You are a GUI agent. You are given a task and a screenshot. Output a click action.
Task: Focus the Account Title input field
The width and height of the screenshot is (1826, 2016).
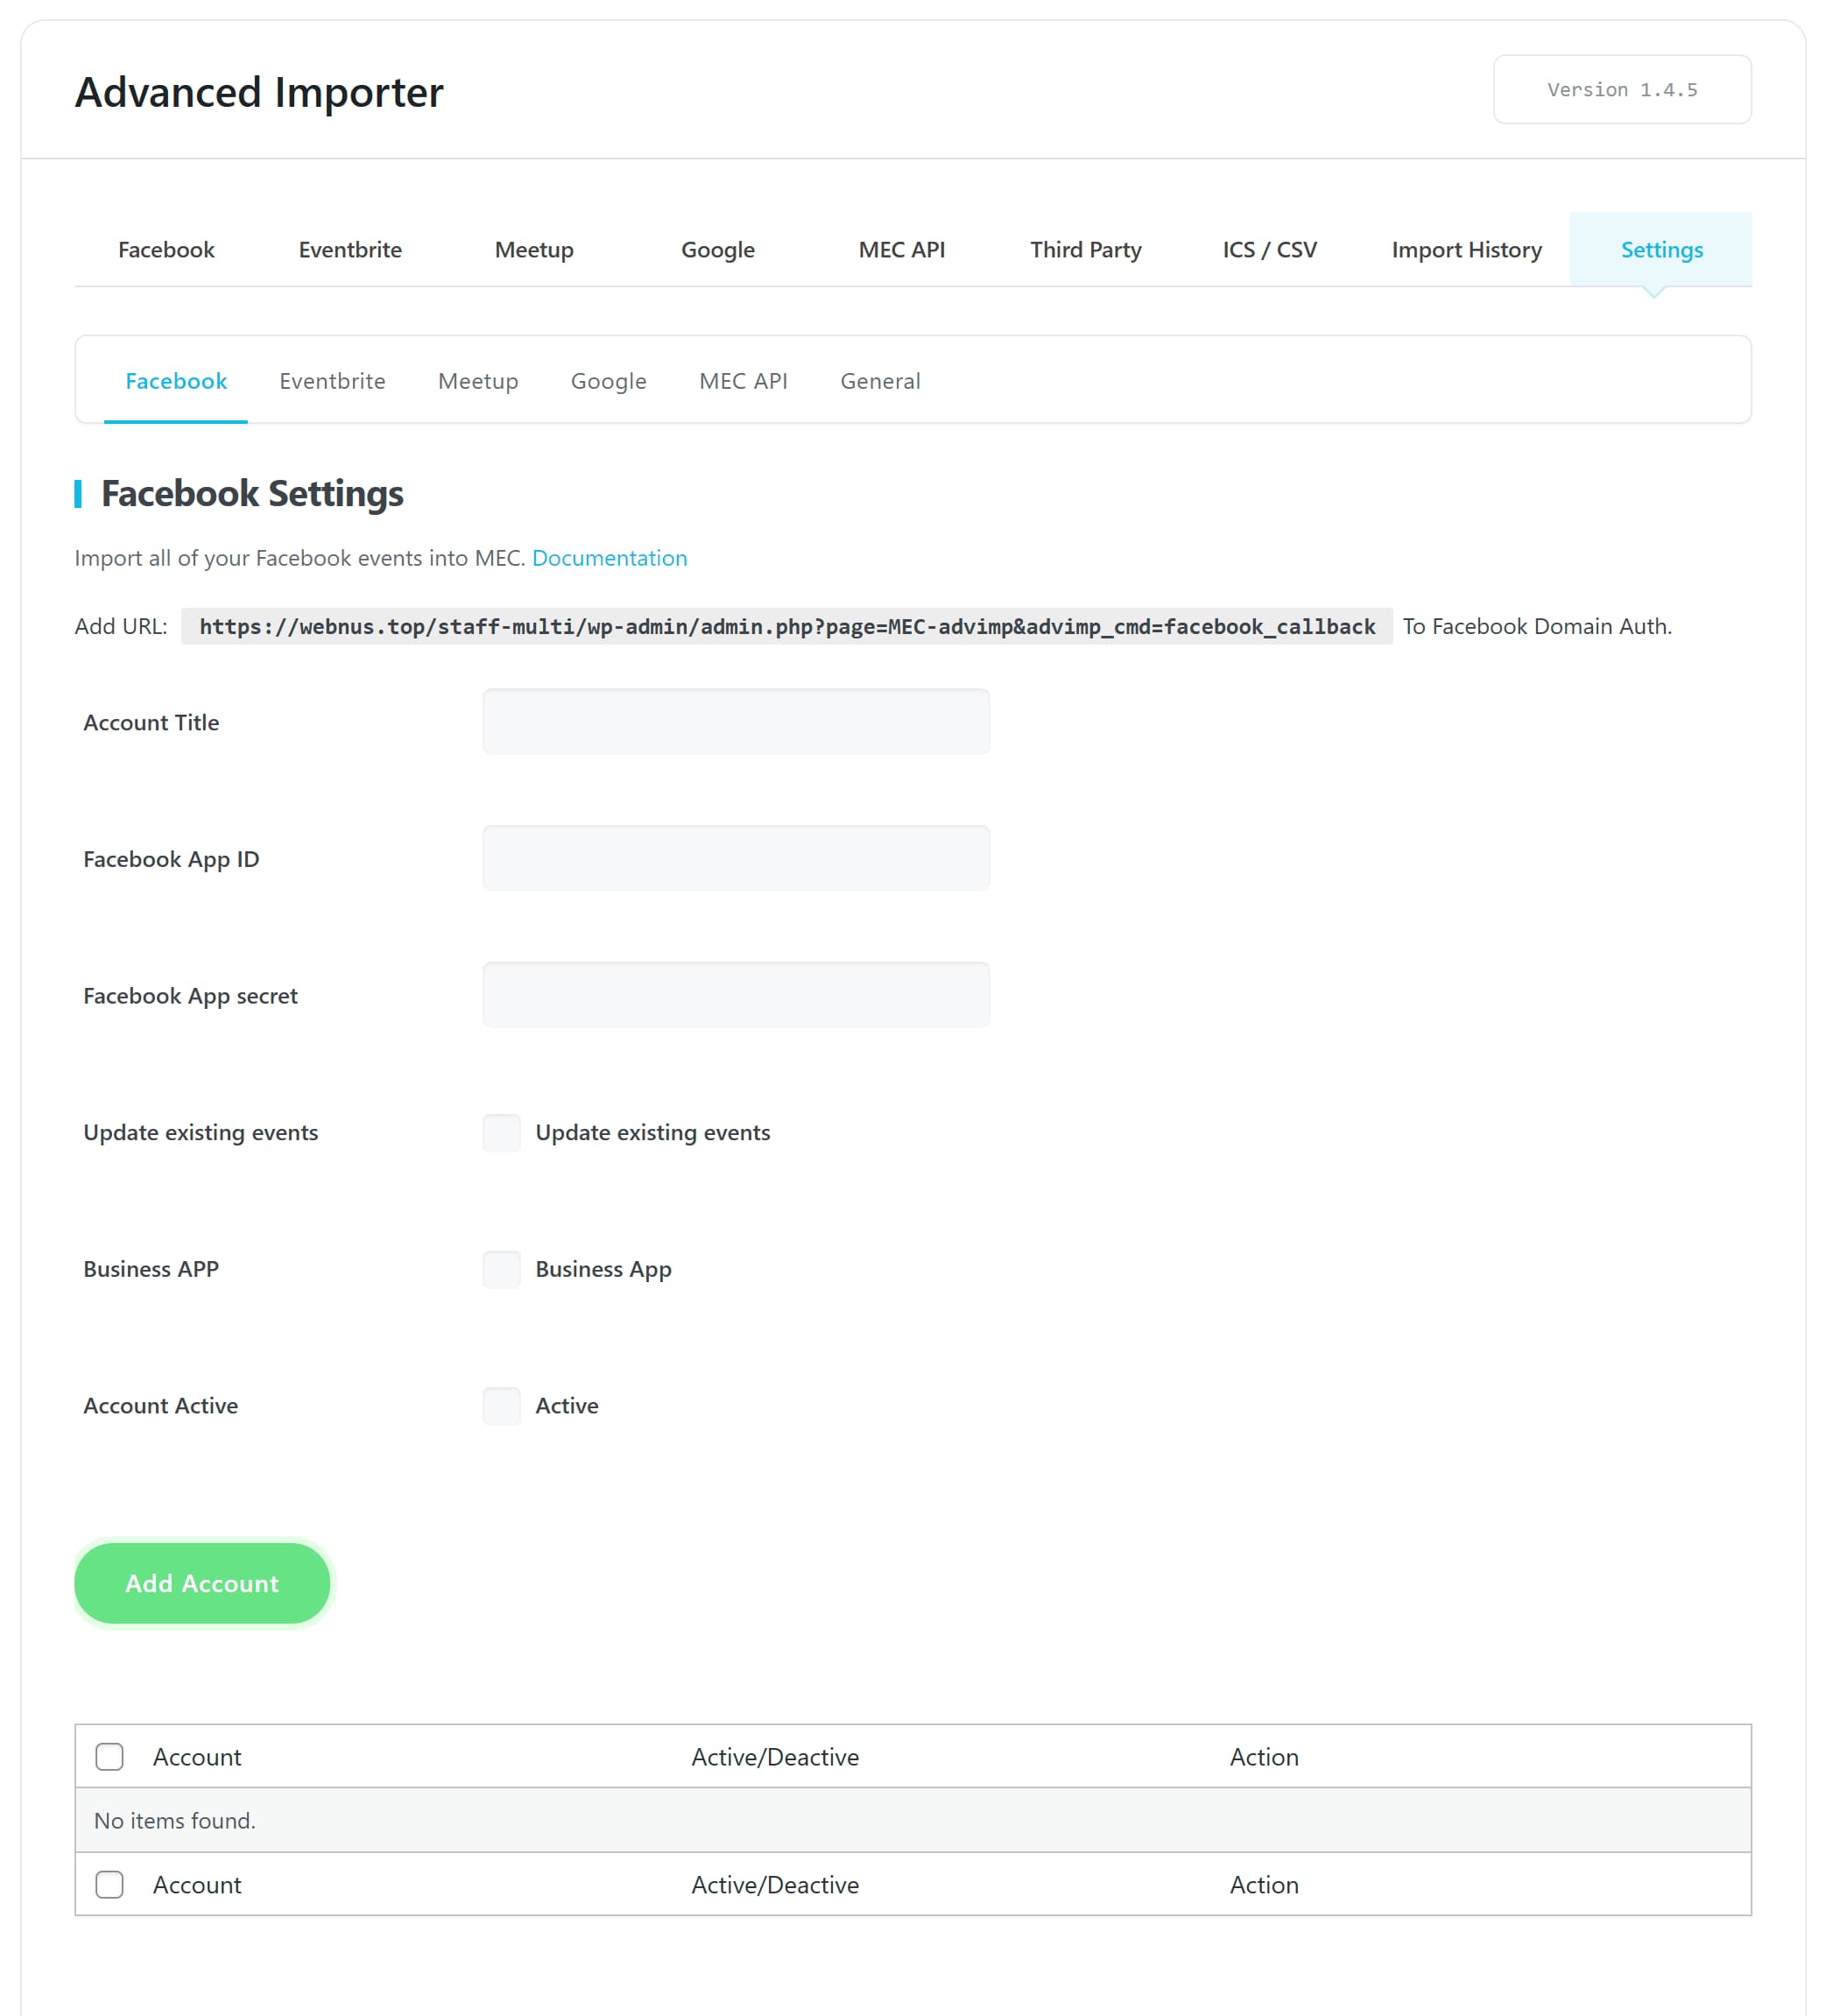736,722
